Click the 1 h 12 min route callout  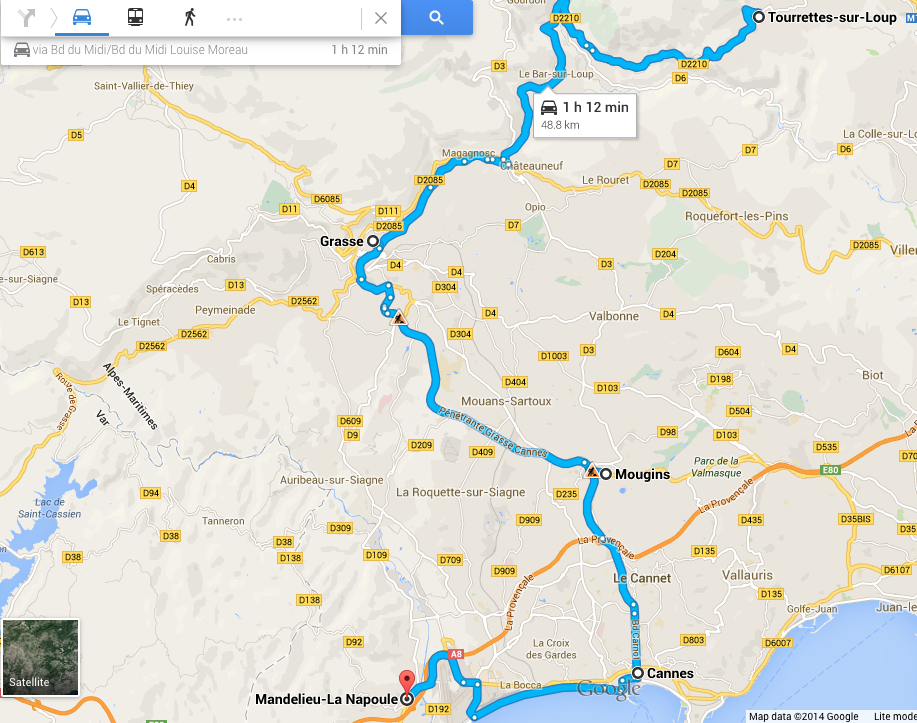click(584, 115)
